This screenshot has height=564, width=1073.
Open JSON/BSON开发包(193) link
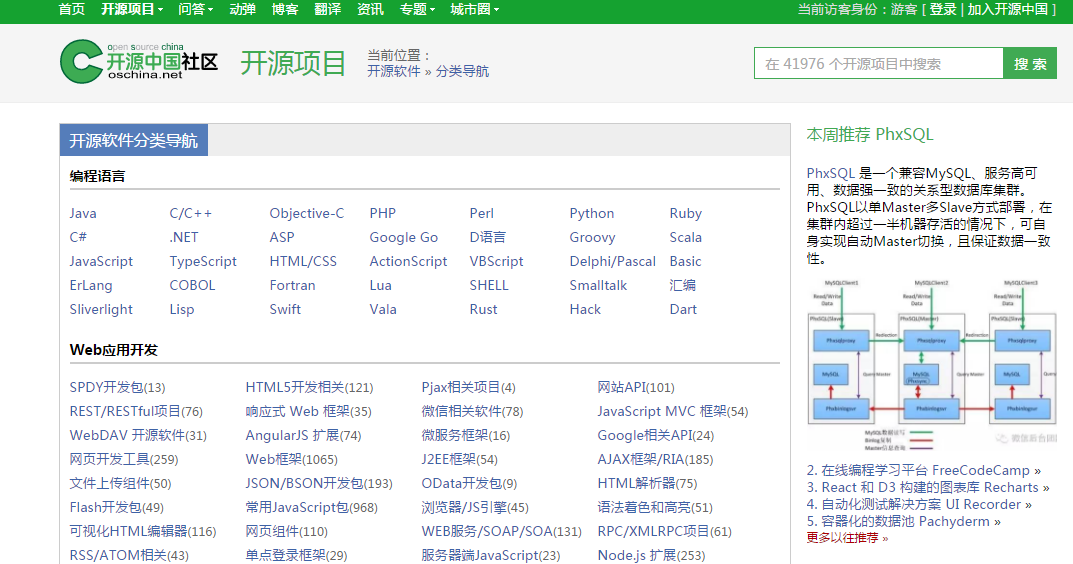pyautogui.click(x=319, y=483)
